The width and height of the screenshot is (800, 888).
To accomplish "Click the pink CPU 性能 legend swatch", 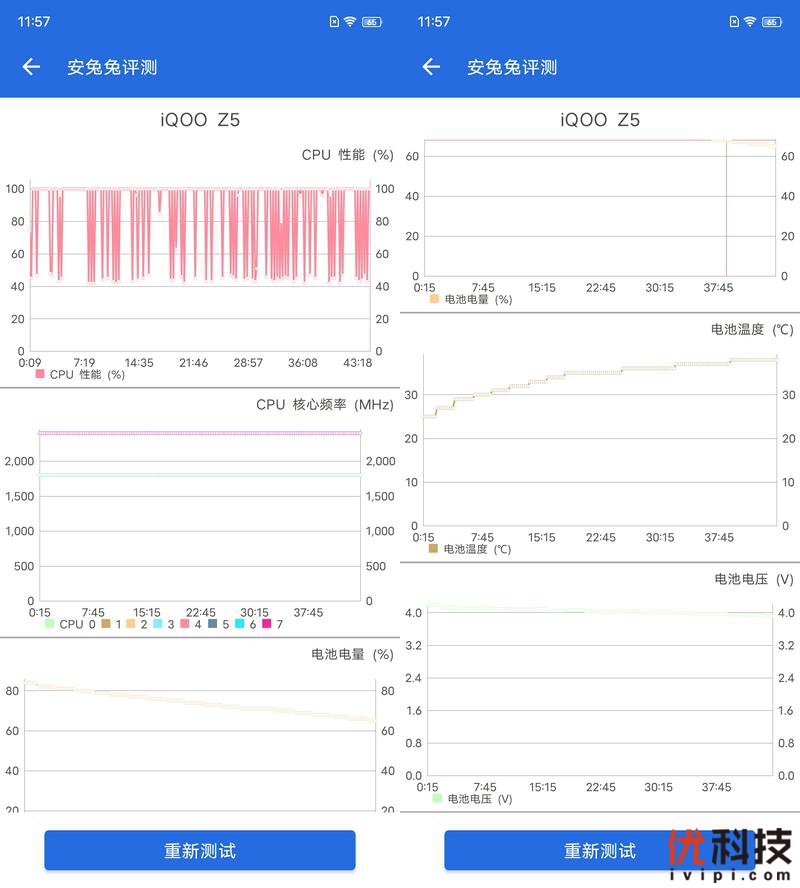I will click(x=40, y=374).
